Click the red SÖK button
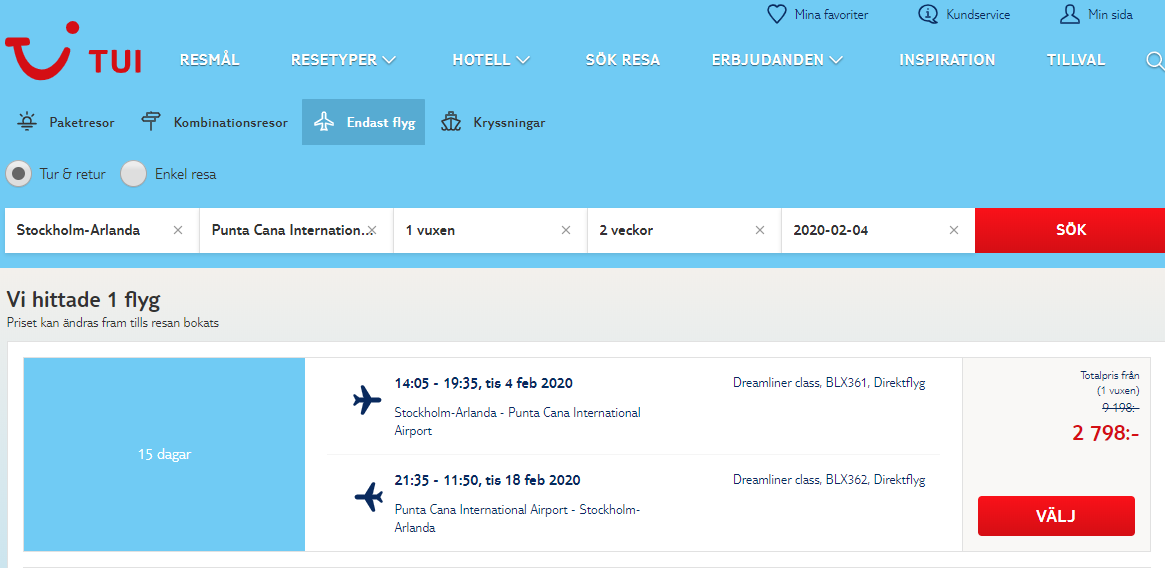This screenshot has width=1165, height=568. coord(1071,230)
